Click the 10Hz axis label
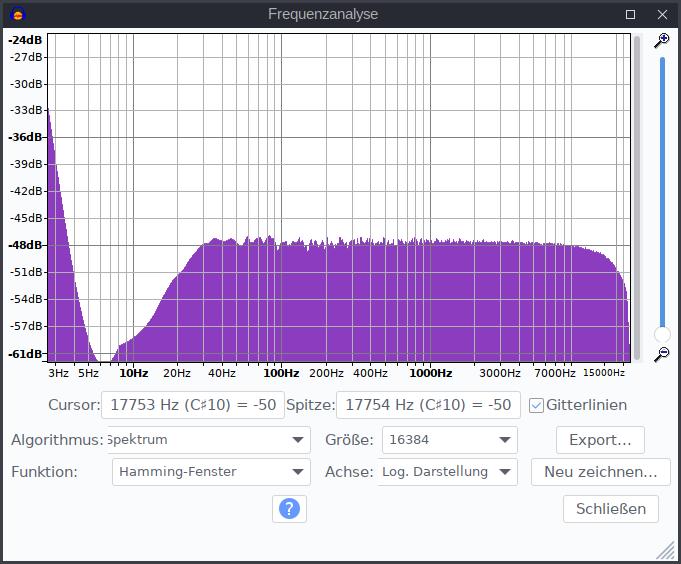Image resolution: width=681 pixels, height=564 pixels. [x=134, y=373]
